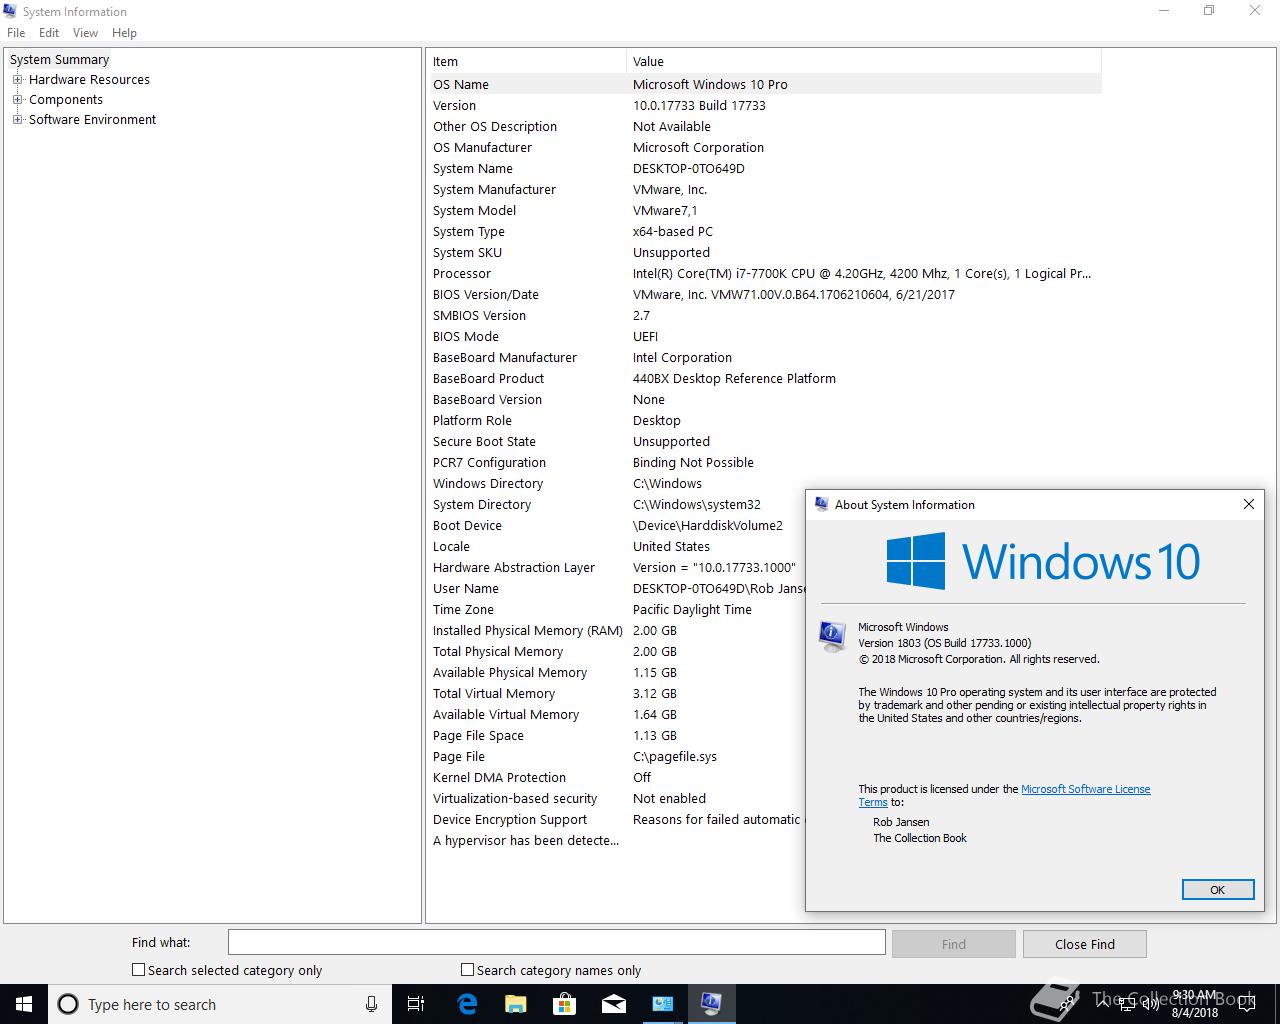Select the Hardware Abstraction Layer row
This screenshot has height=1024, width=1280.
[618, 567]
